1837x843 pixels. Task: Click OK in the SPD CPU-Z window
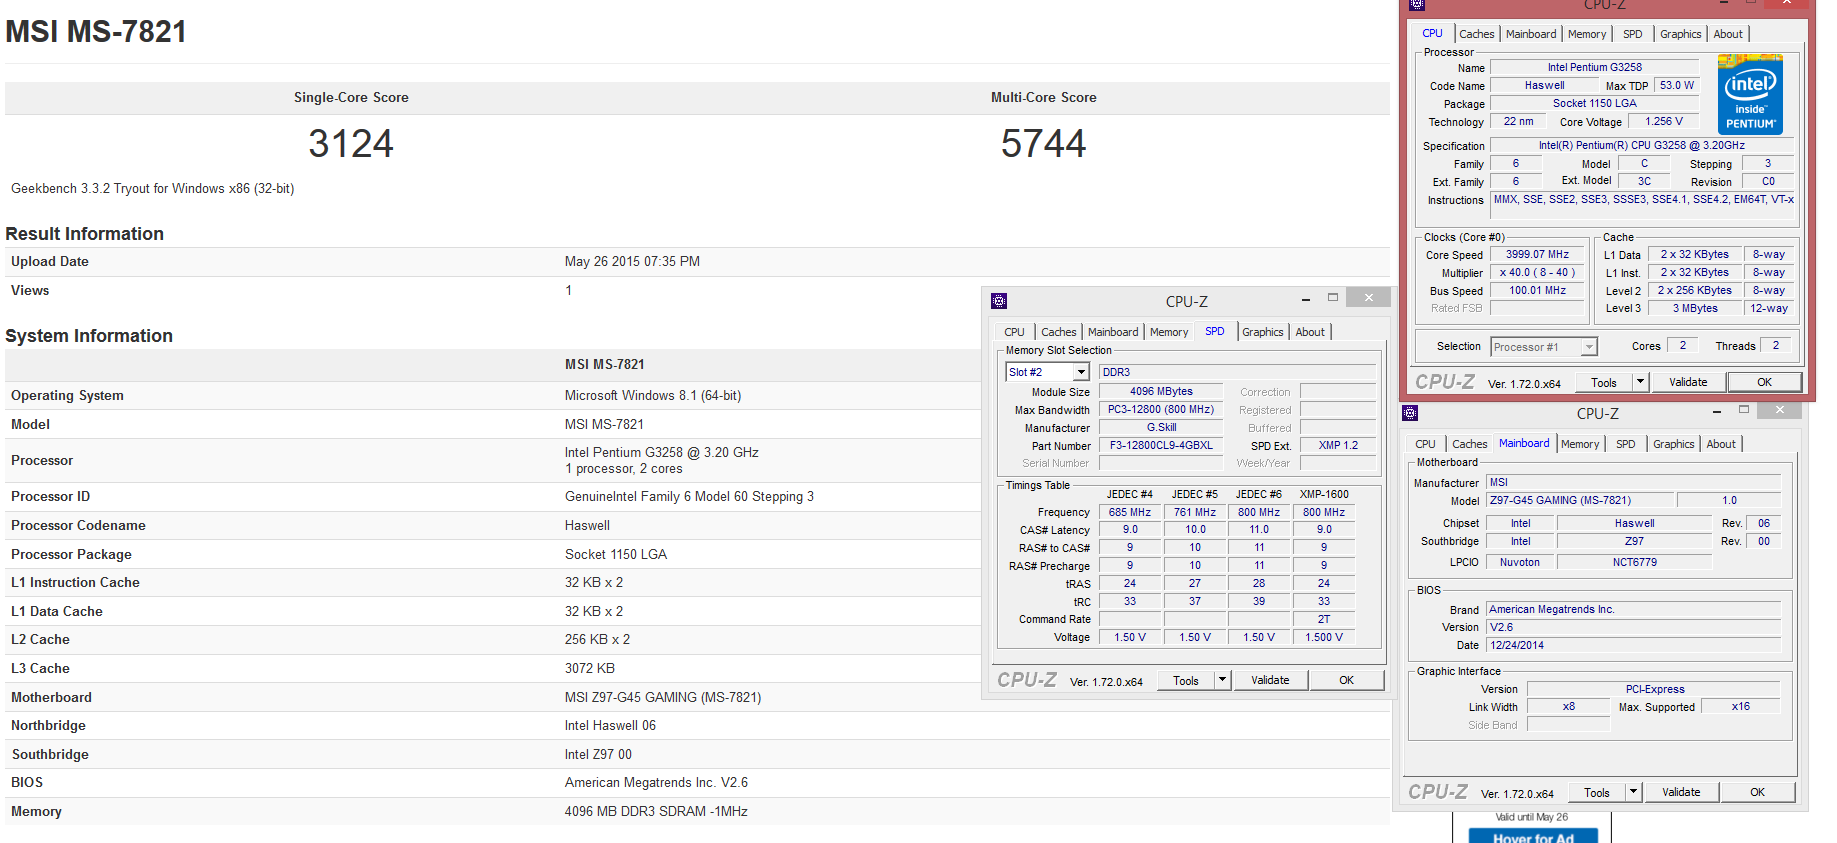1347,680
